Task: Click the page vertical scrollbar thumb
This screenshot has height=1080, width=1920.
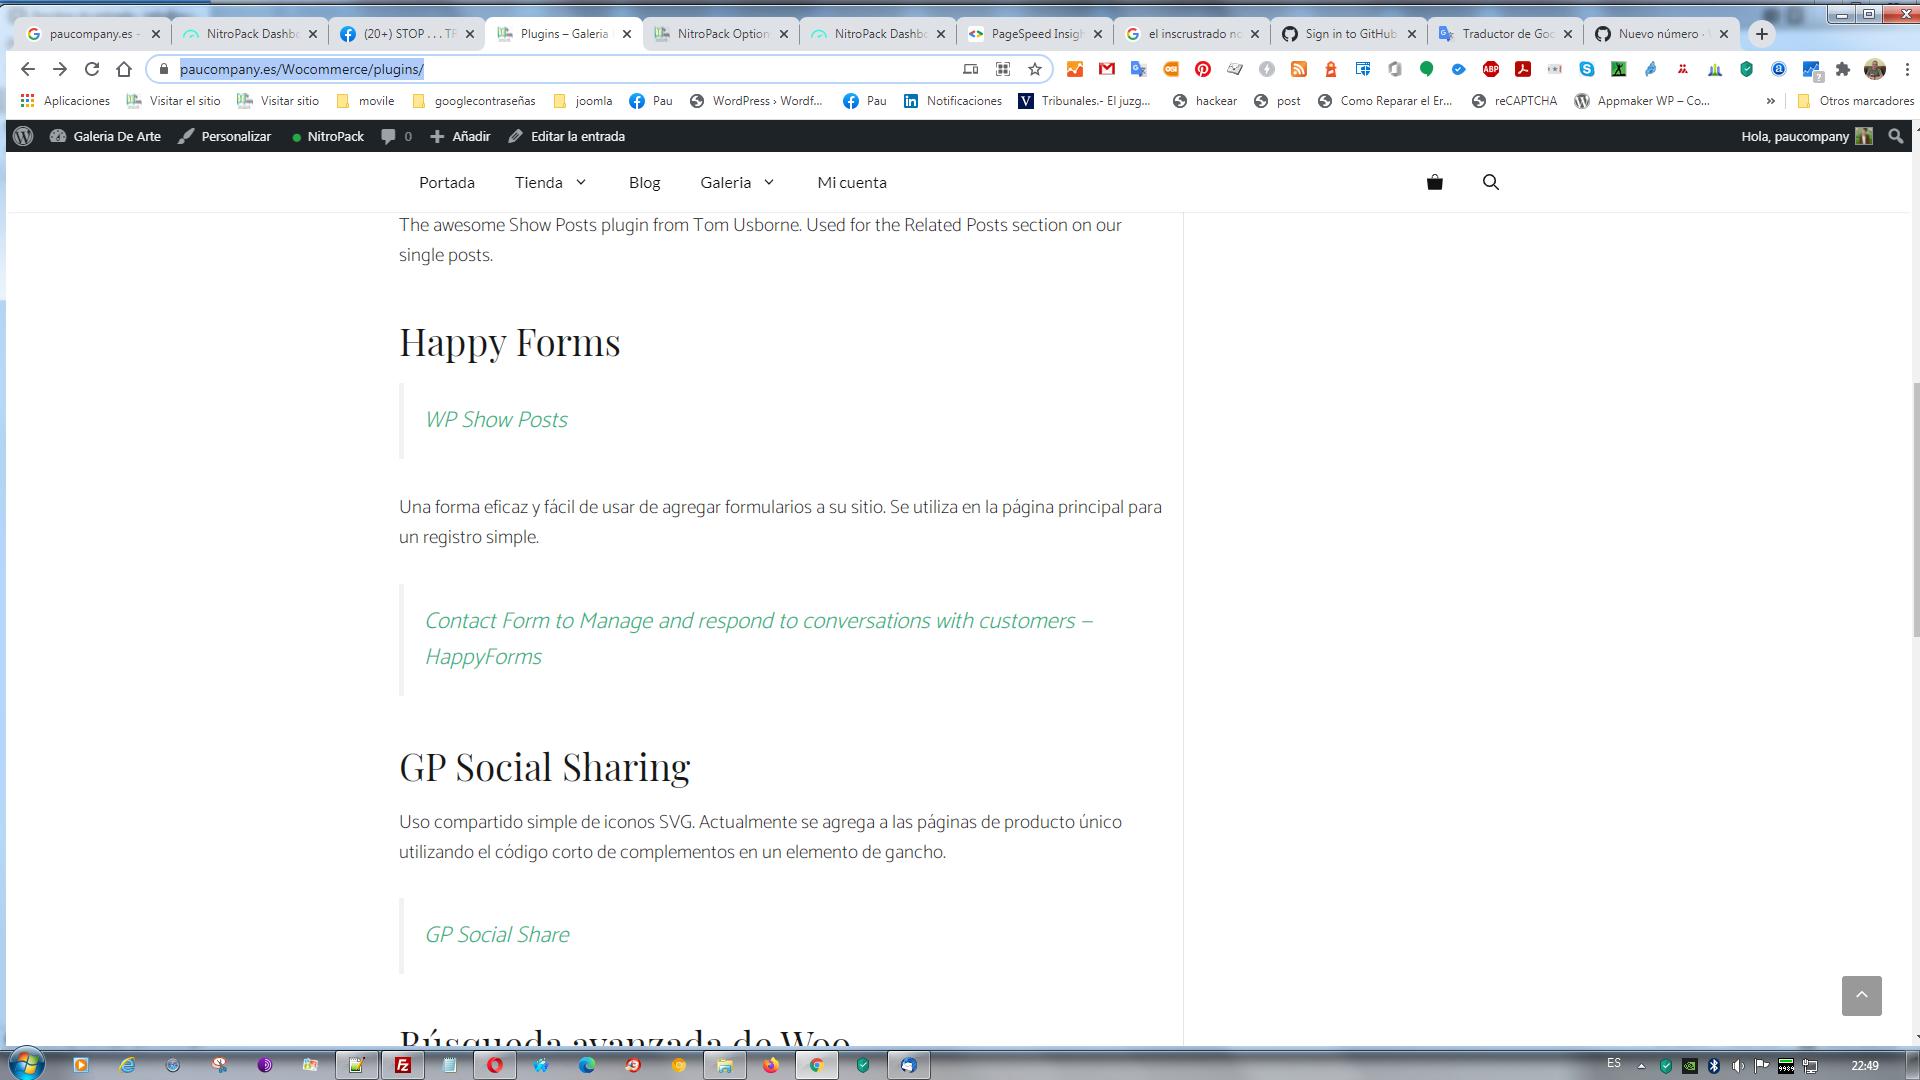Action: tap(1915, 509)
